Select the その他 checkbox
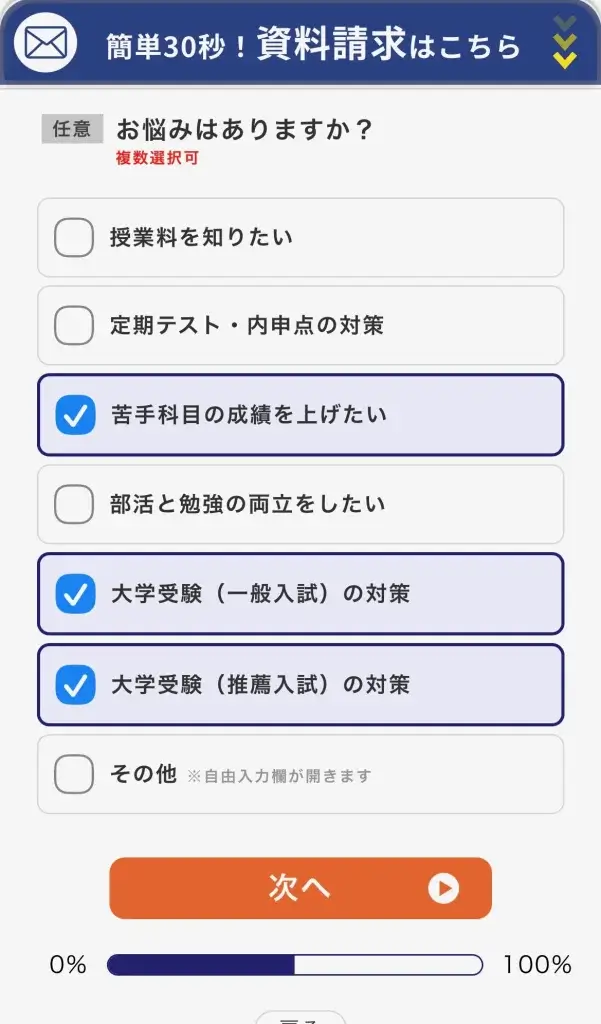This screenshot has height=1024, width=601. (x=74, y=774)
